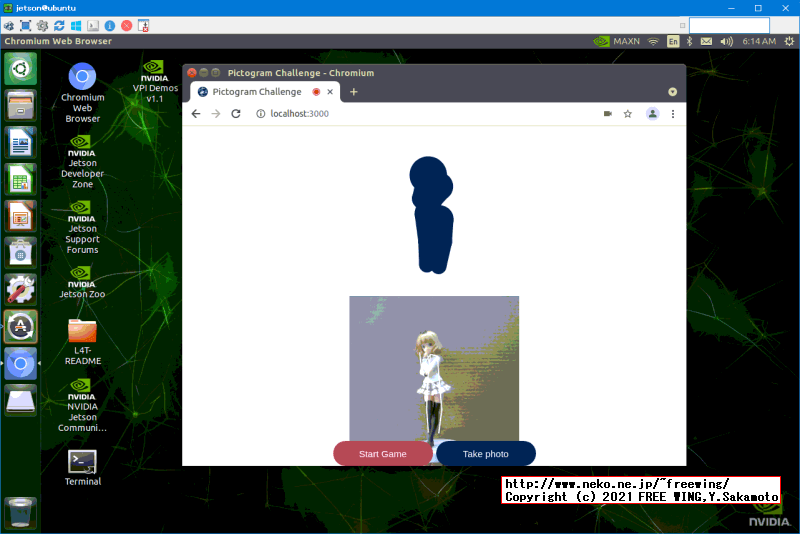Reload the localhost:3000 page
Viewport: 800px width, 534px height.
pyautogui.click(x=236, y=114)
